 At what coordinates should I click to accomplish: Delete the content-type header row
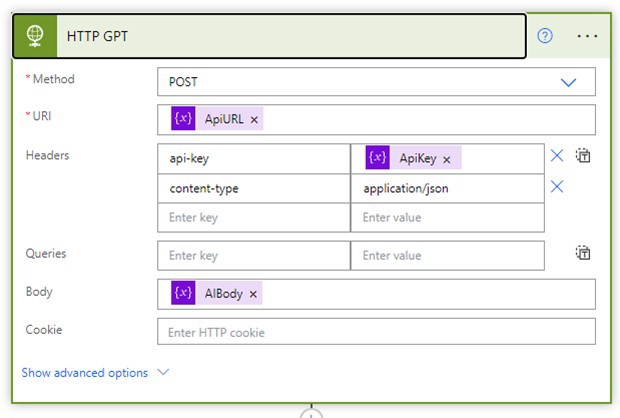[x=557, y=187]
